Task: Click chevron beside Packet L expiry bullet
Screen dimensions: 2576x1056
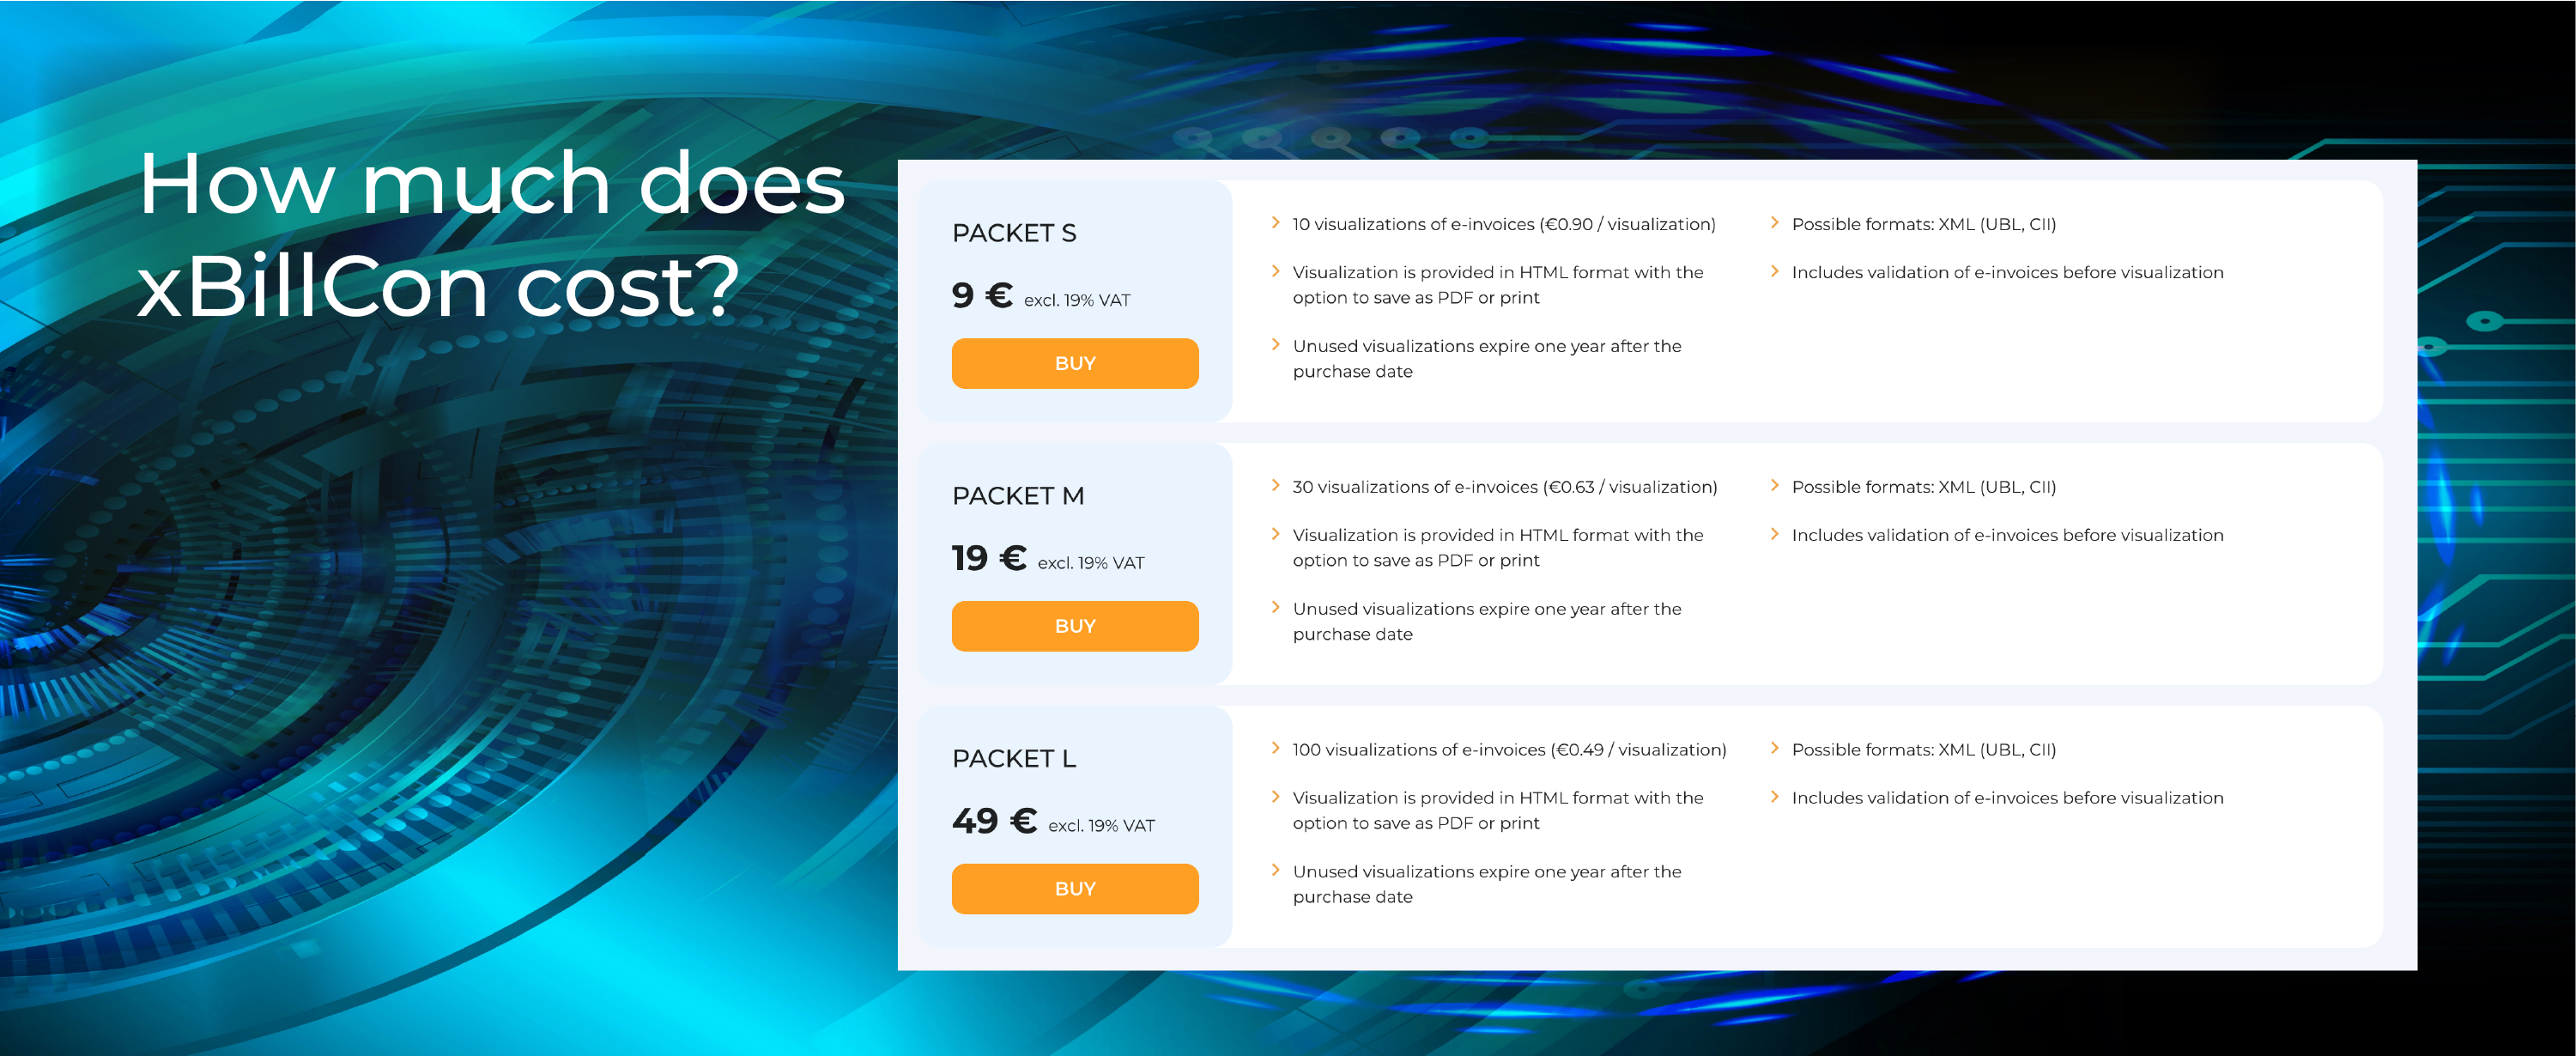Action: [1275, 870]
